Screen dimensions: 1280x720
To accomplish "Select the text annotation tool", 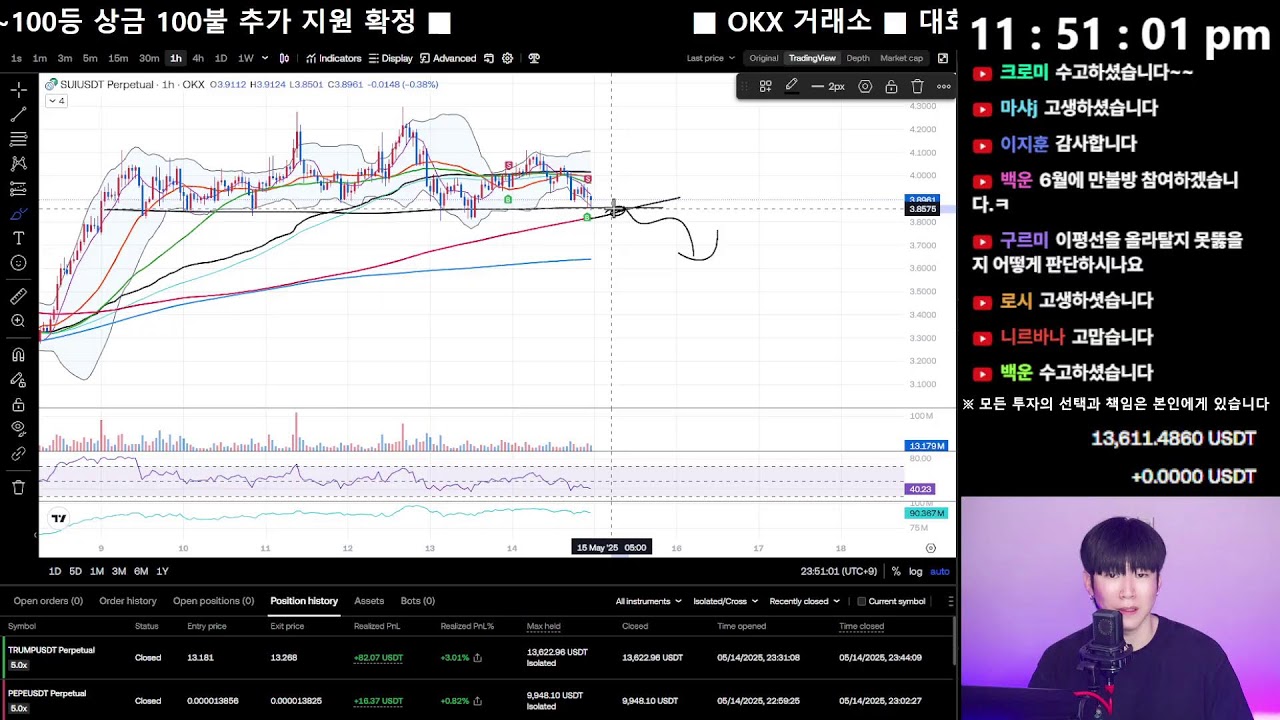I will tap(18, 238).
